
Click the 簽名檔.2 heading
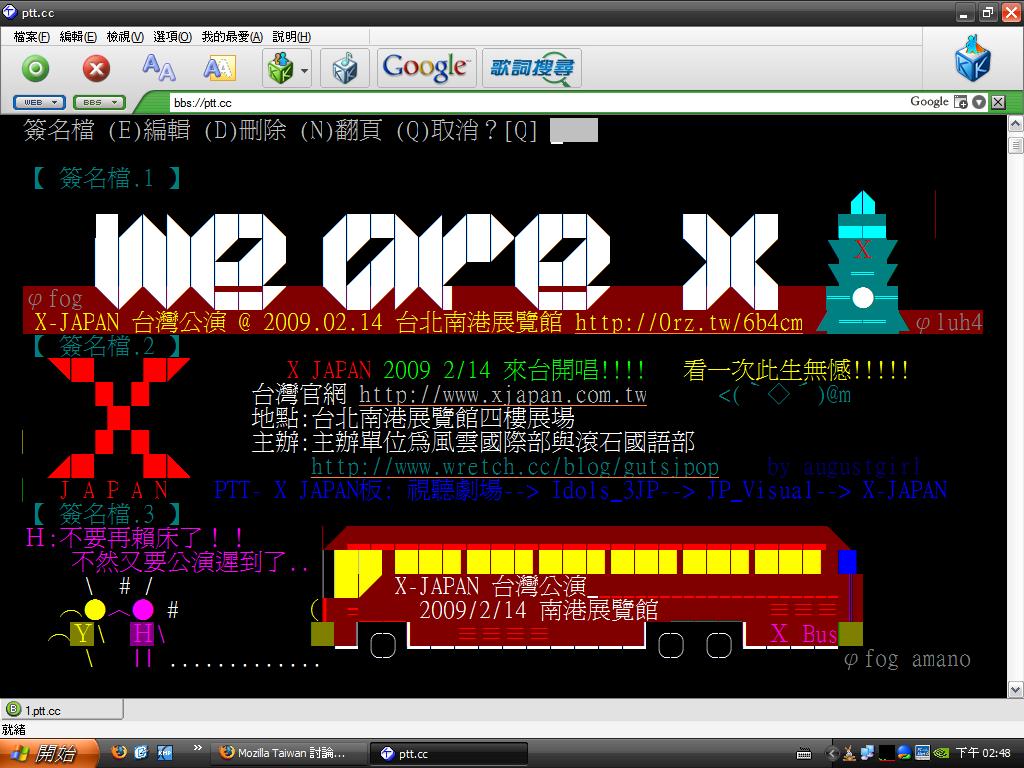point(106,346)
